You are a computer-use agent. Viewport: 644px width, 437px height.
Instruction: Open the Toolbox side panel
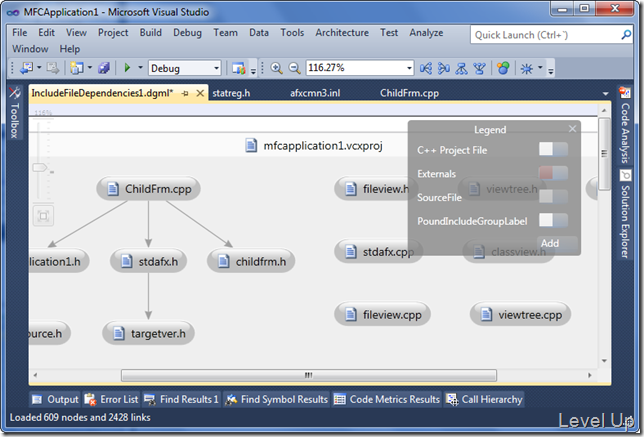pyautogui.click(x=14, y=113)
